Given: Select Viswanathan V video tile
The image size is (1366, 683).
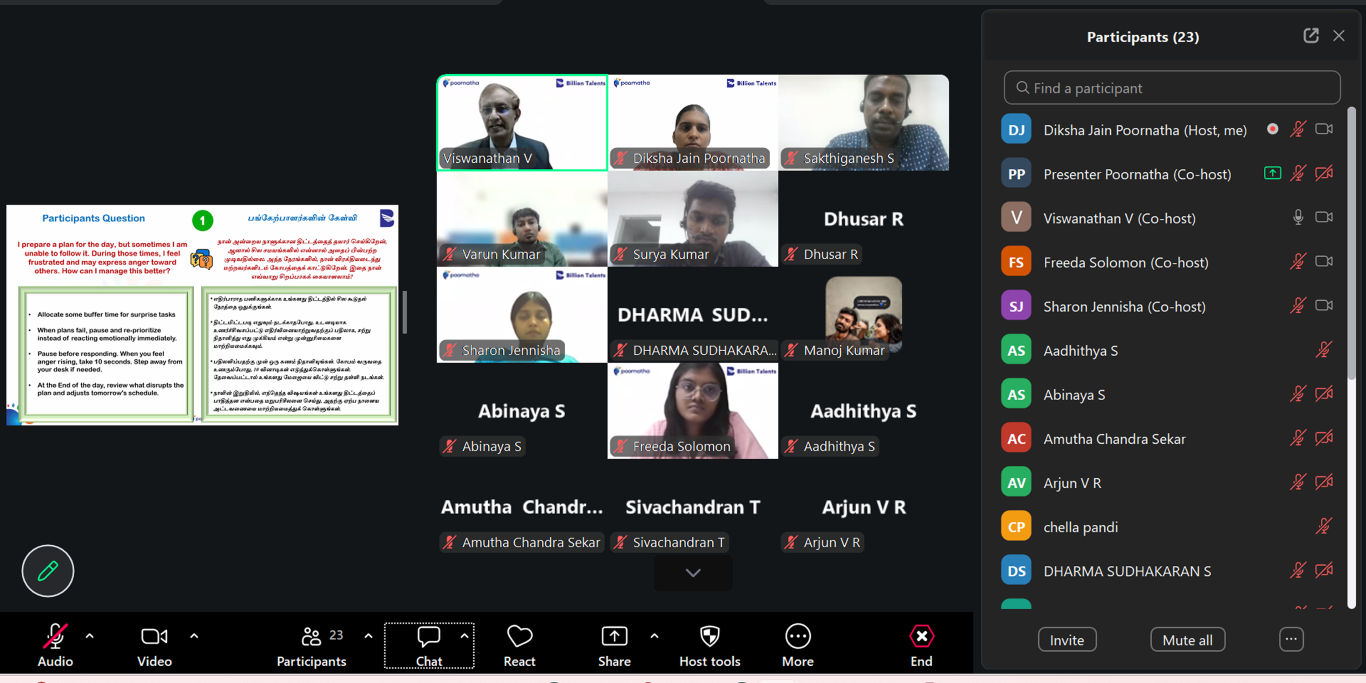Looking at the screenshot, I should [x=522, y=122].
